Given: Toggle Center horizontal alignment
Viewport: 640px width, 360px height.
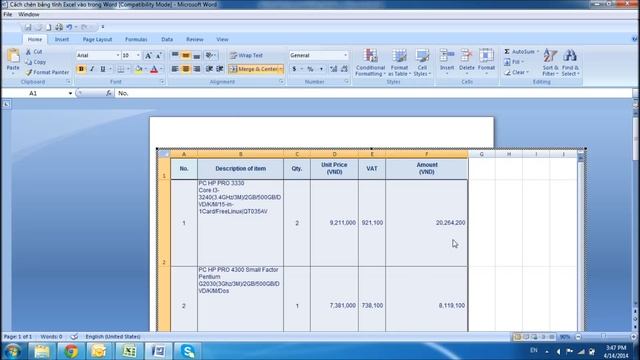Looking at the screenshot, I should point(186,69).
